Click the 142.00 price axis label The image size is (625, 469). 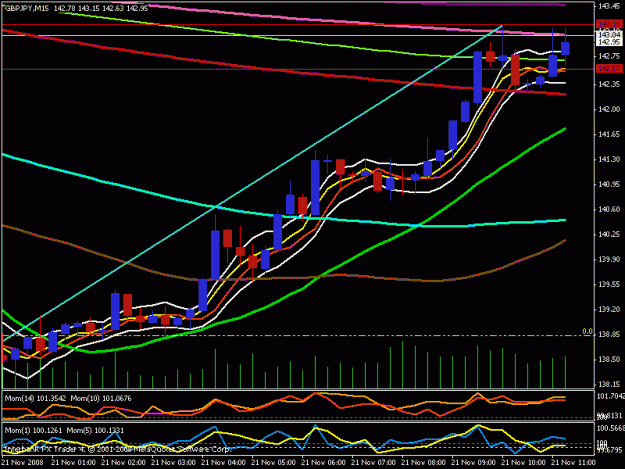609,109
